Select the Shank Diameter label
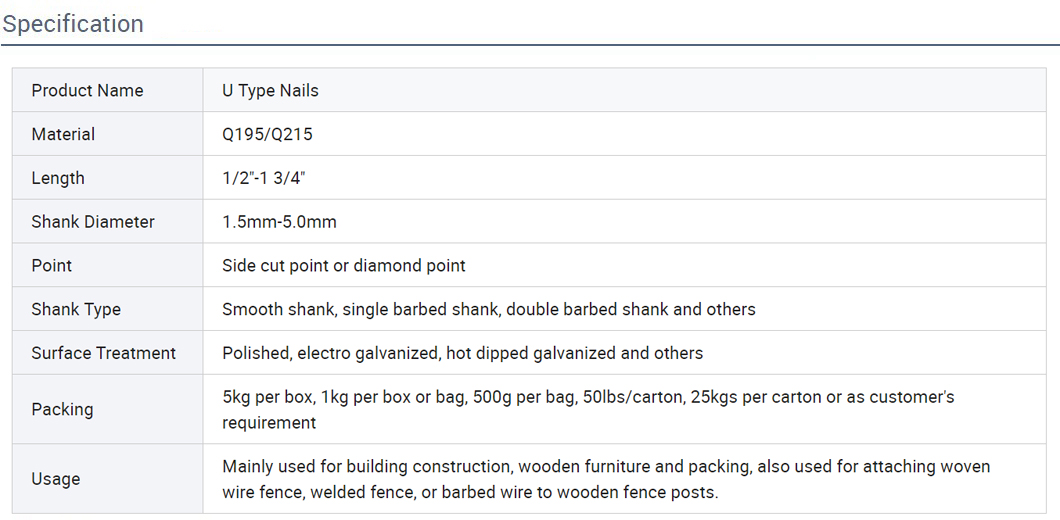The width and height of the screenshot is (1060, 520). coord(93,222)
